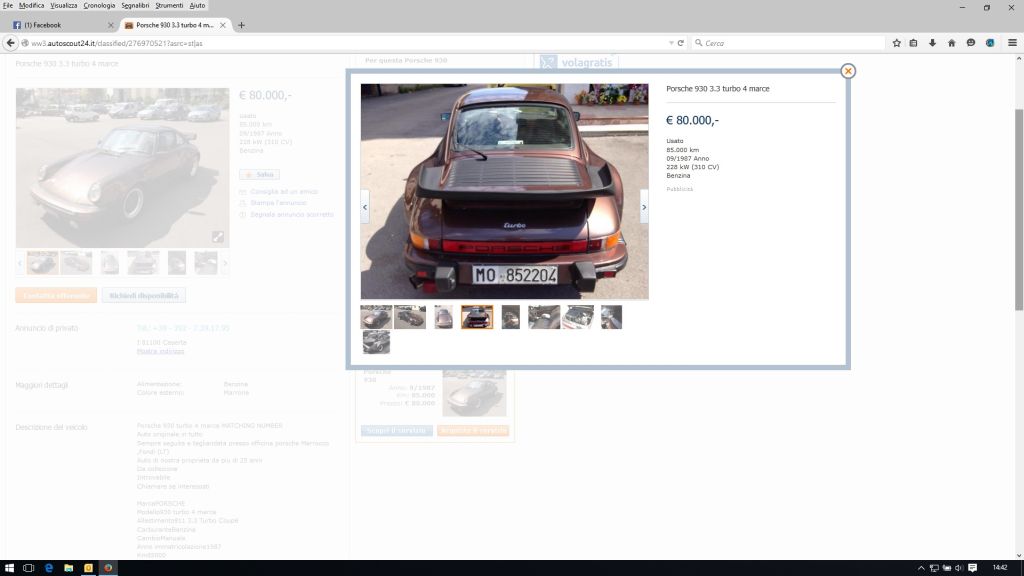This screenshot has height=576, width=1024.
Task: Close the Facebook tab
Action: tap(110, 25)
